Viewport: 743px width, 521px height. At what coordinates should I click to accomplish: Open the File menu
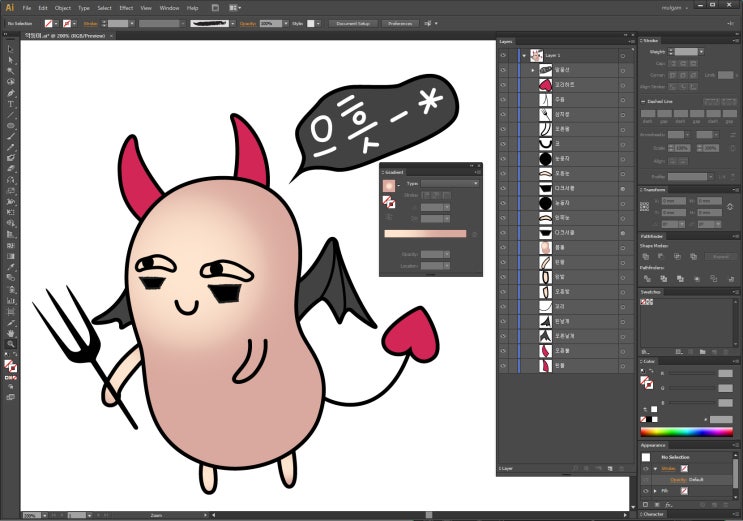tap(27, 8)
